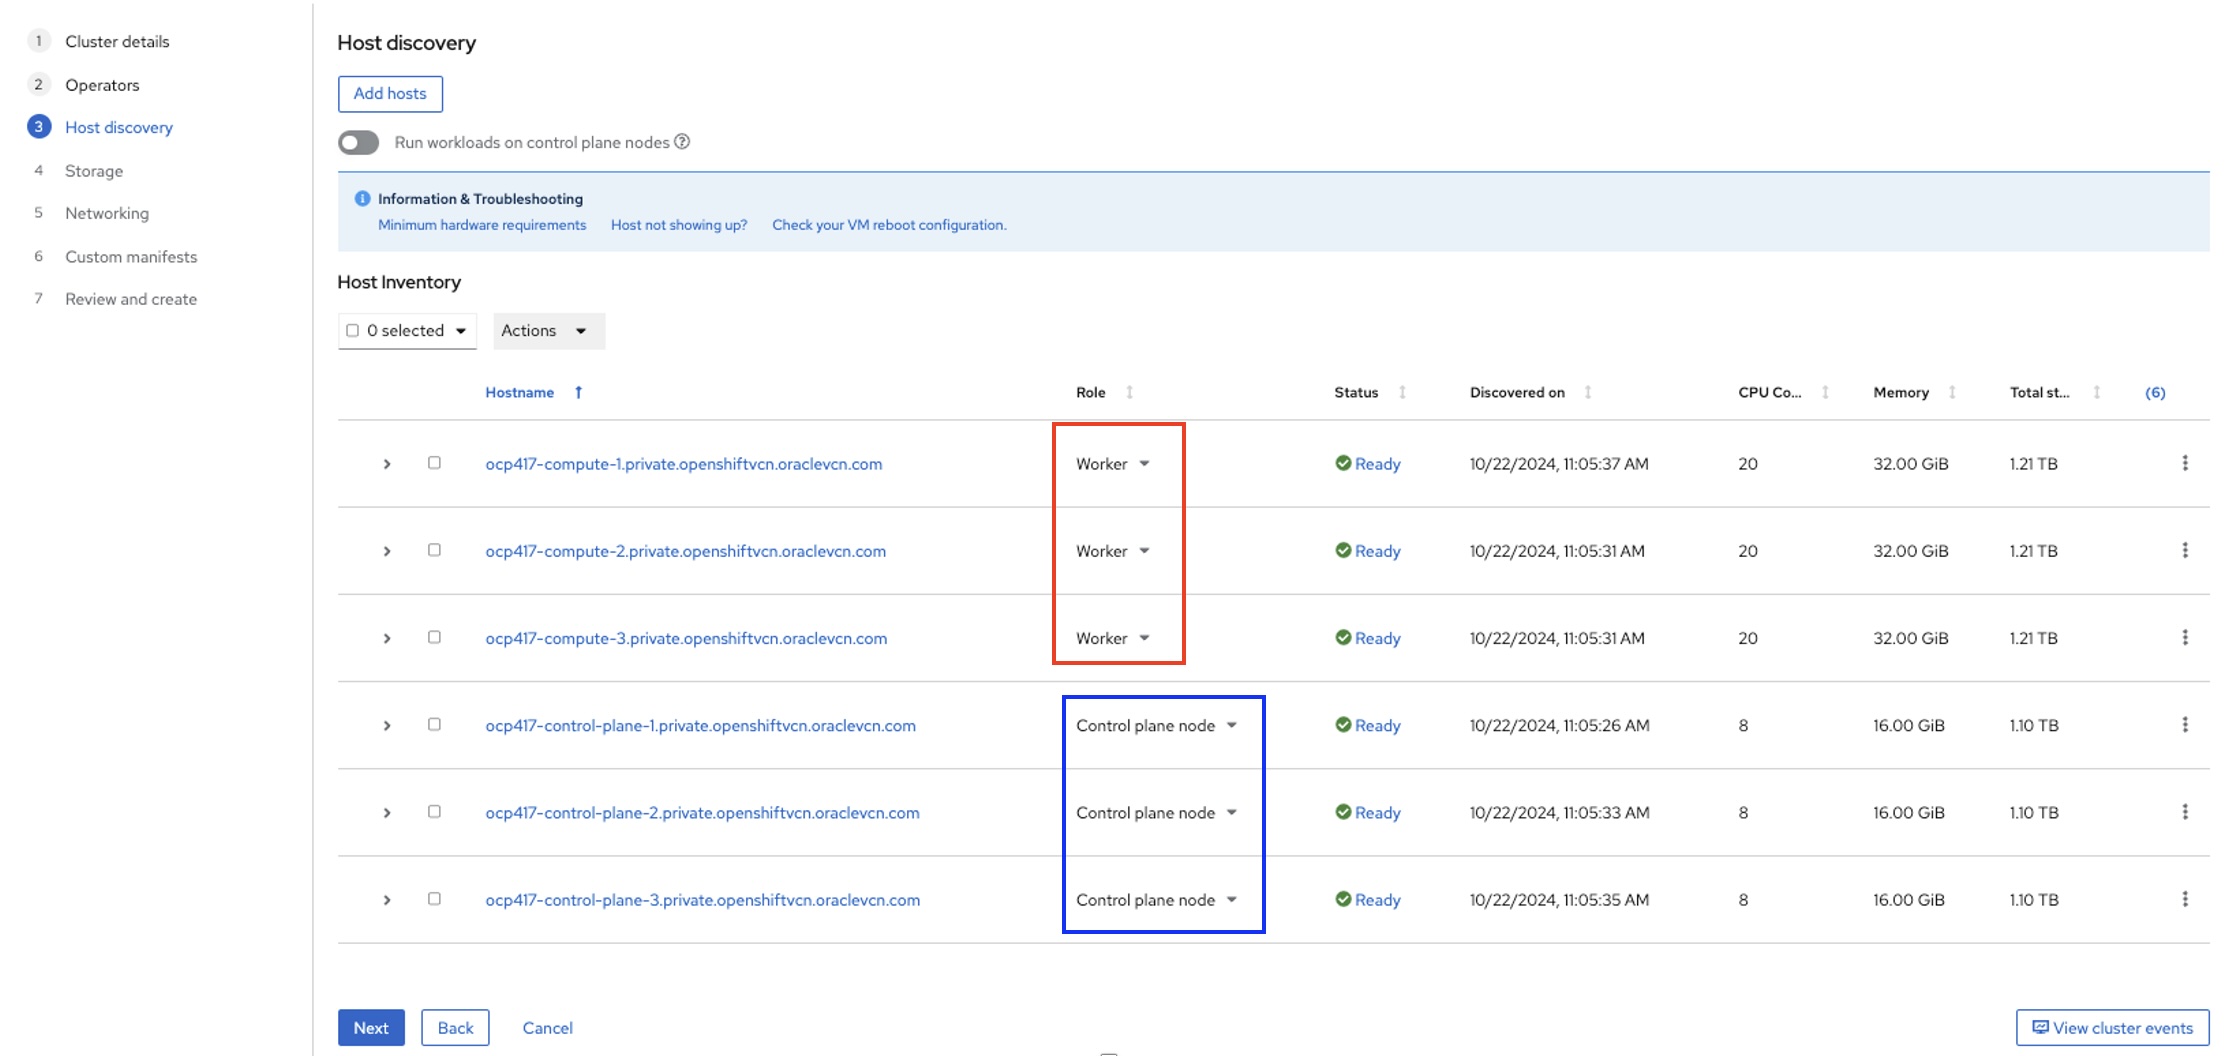Select checkbox for ocp417-compute-1 host

point(434,463)
